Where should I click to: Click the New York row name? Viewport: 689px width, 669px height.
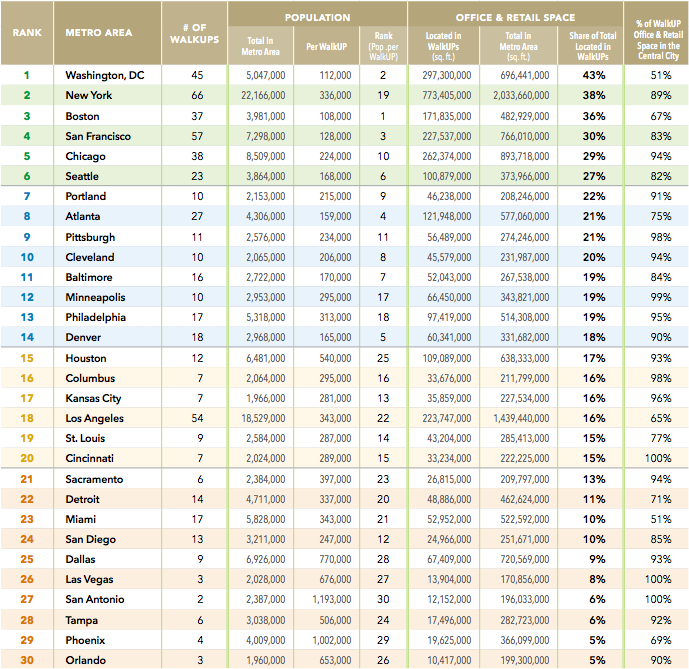click(x=88, y=96)
